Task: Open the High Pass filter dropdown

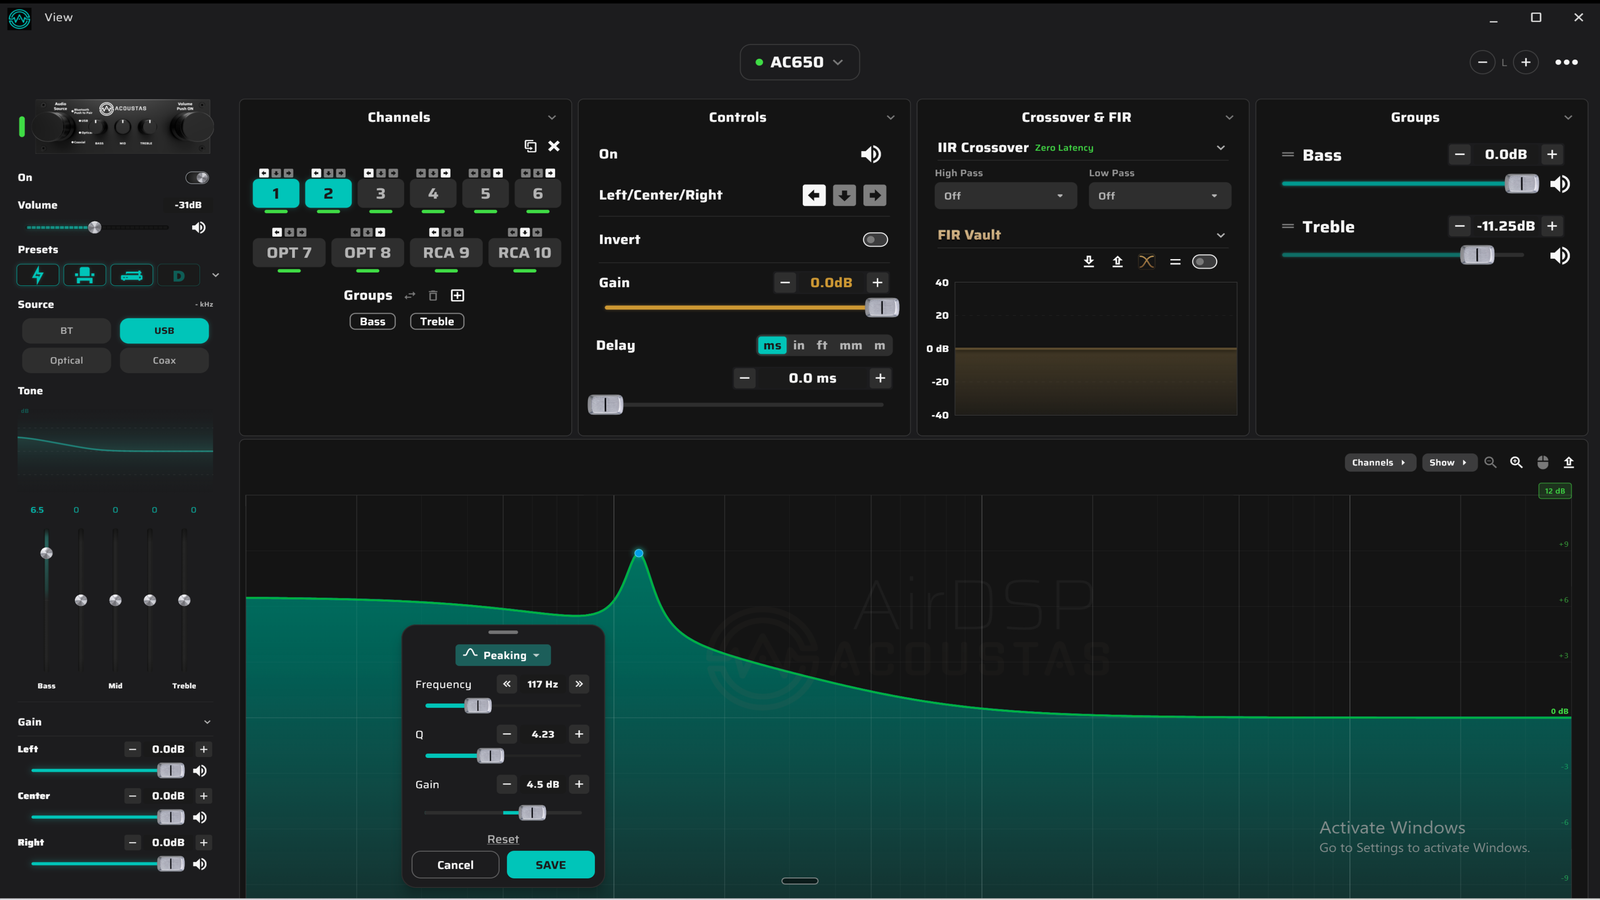Action: (x=1005, y=196)
